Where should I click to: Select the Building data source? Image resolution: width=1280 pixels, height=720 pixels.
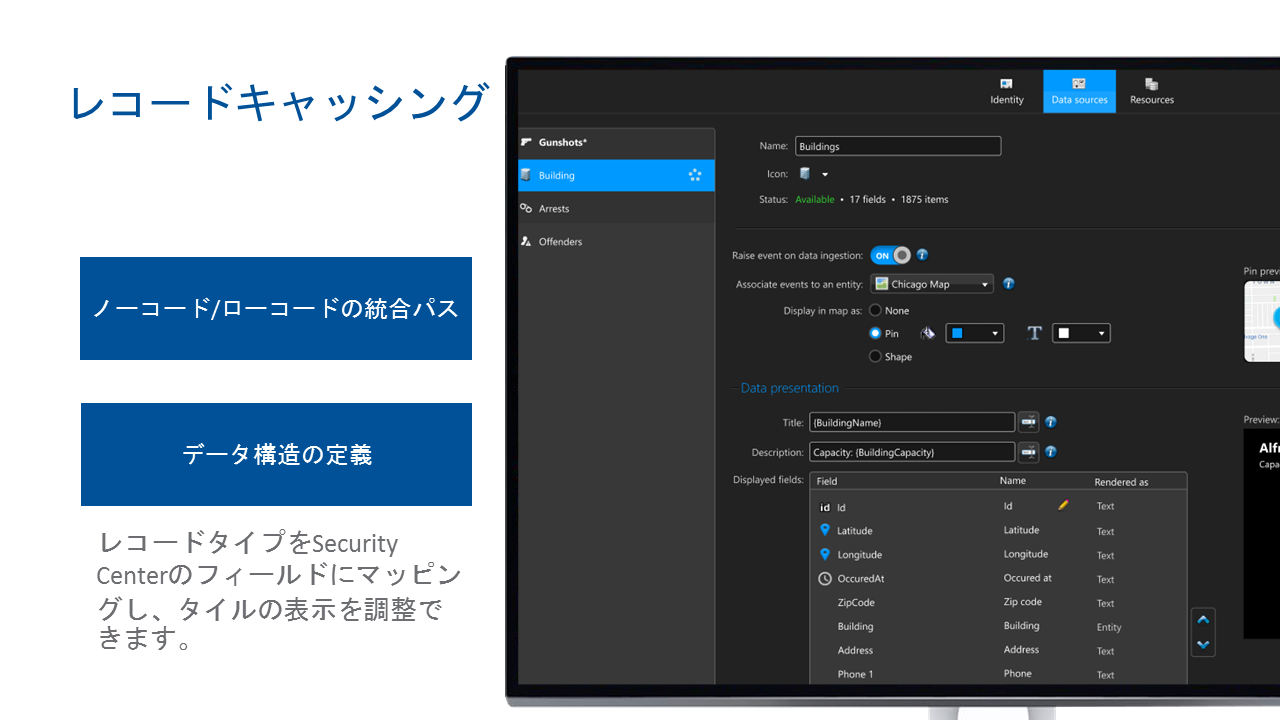click(x=616, y=175)
